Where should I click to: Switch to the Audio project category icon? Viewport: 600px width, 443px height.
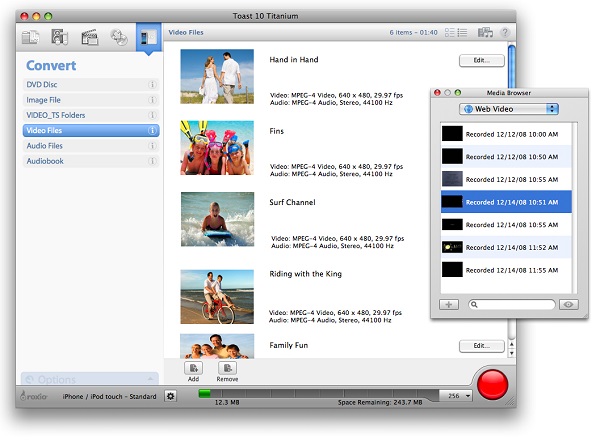point(60,38)
